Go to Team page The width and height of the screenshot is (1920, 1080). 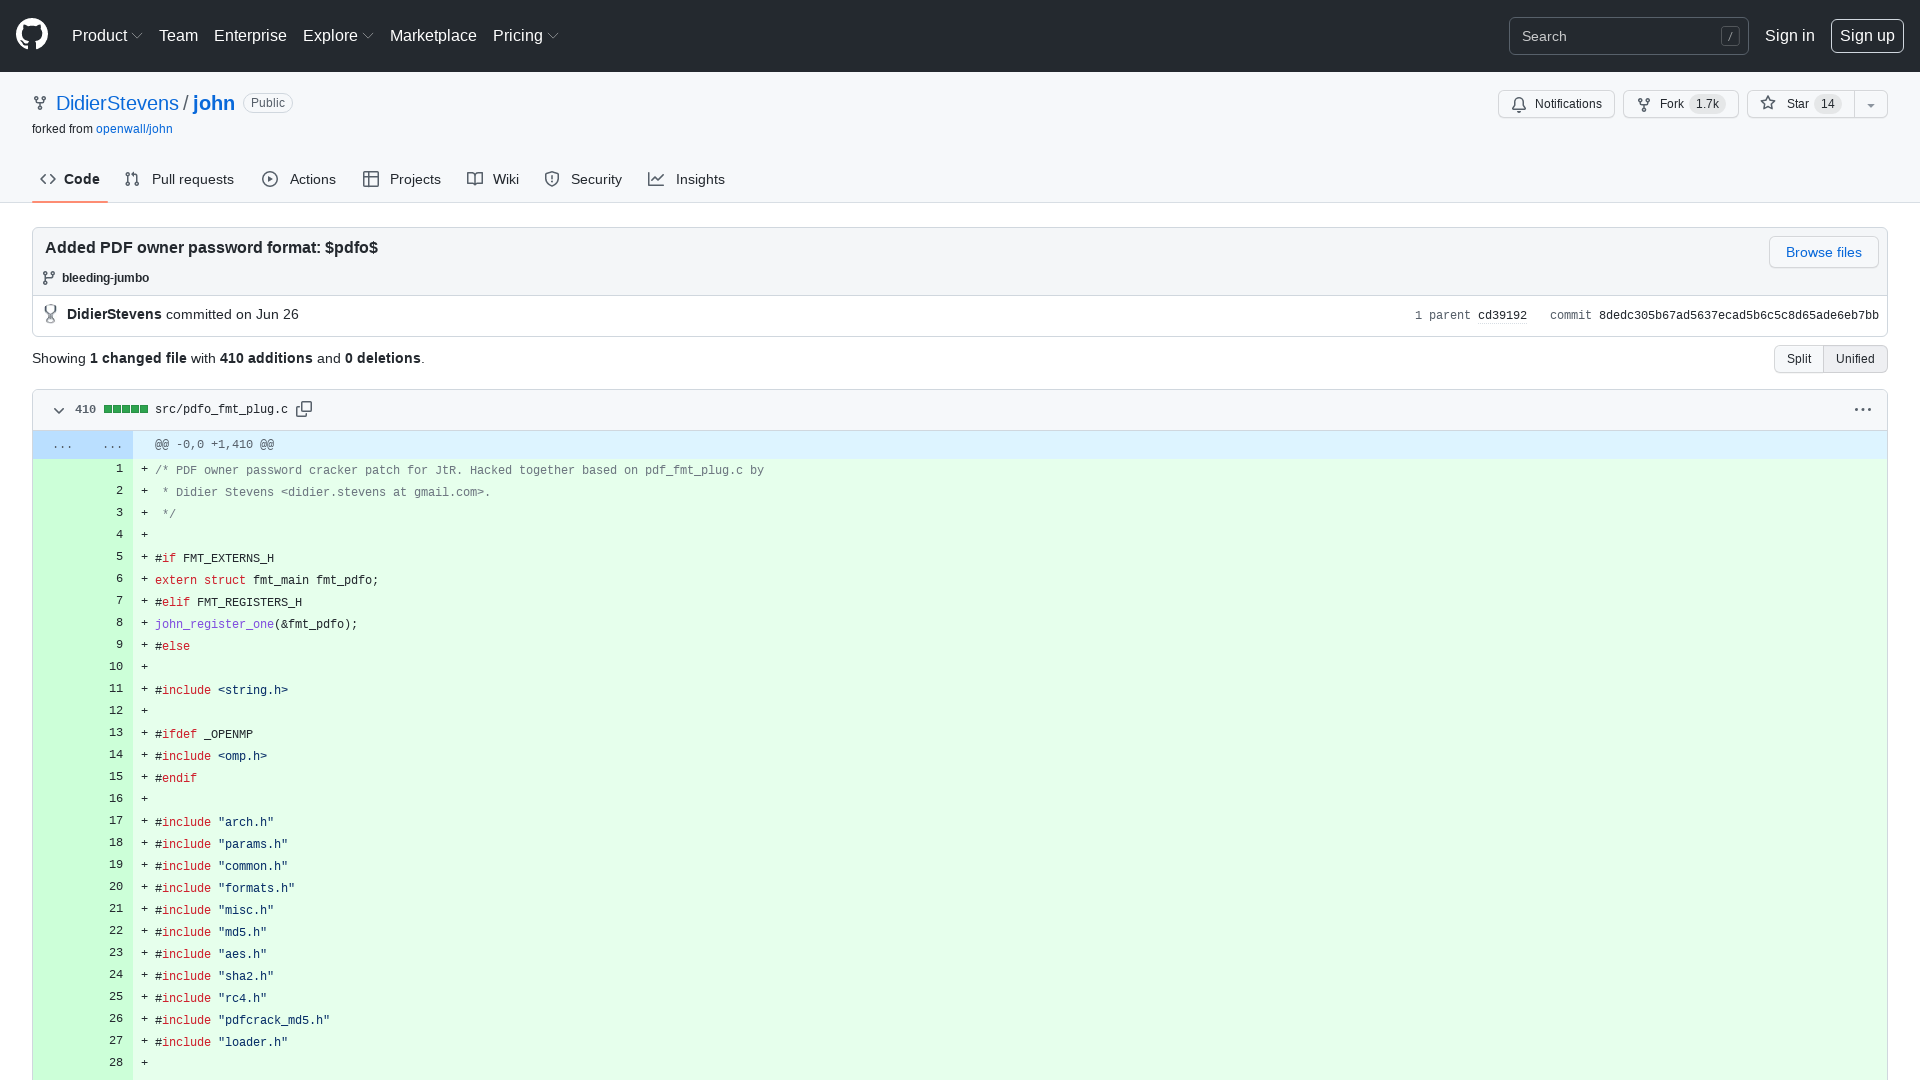[178, 36]
